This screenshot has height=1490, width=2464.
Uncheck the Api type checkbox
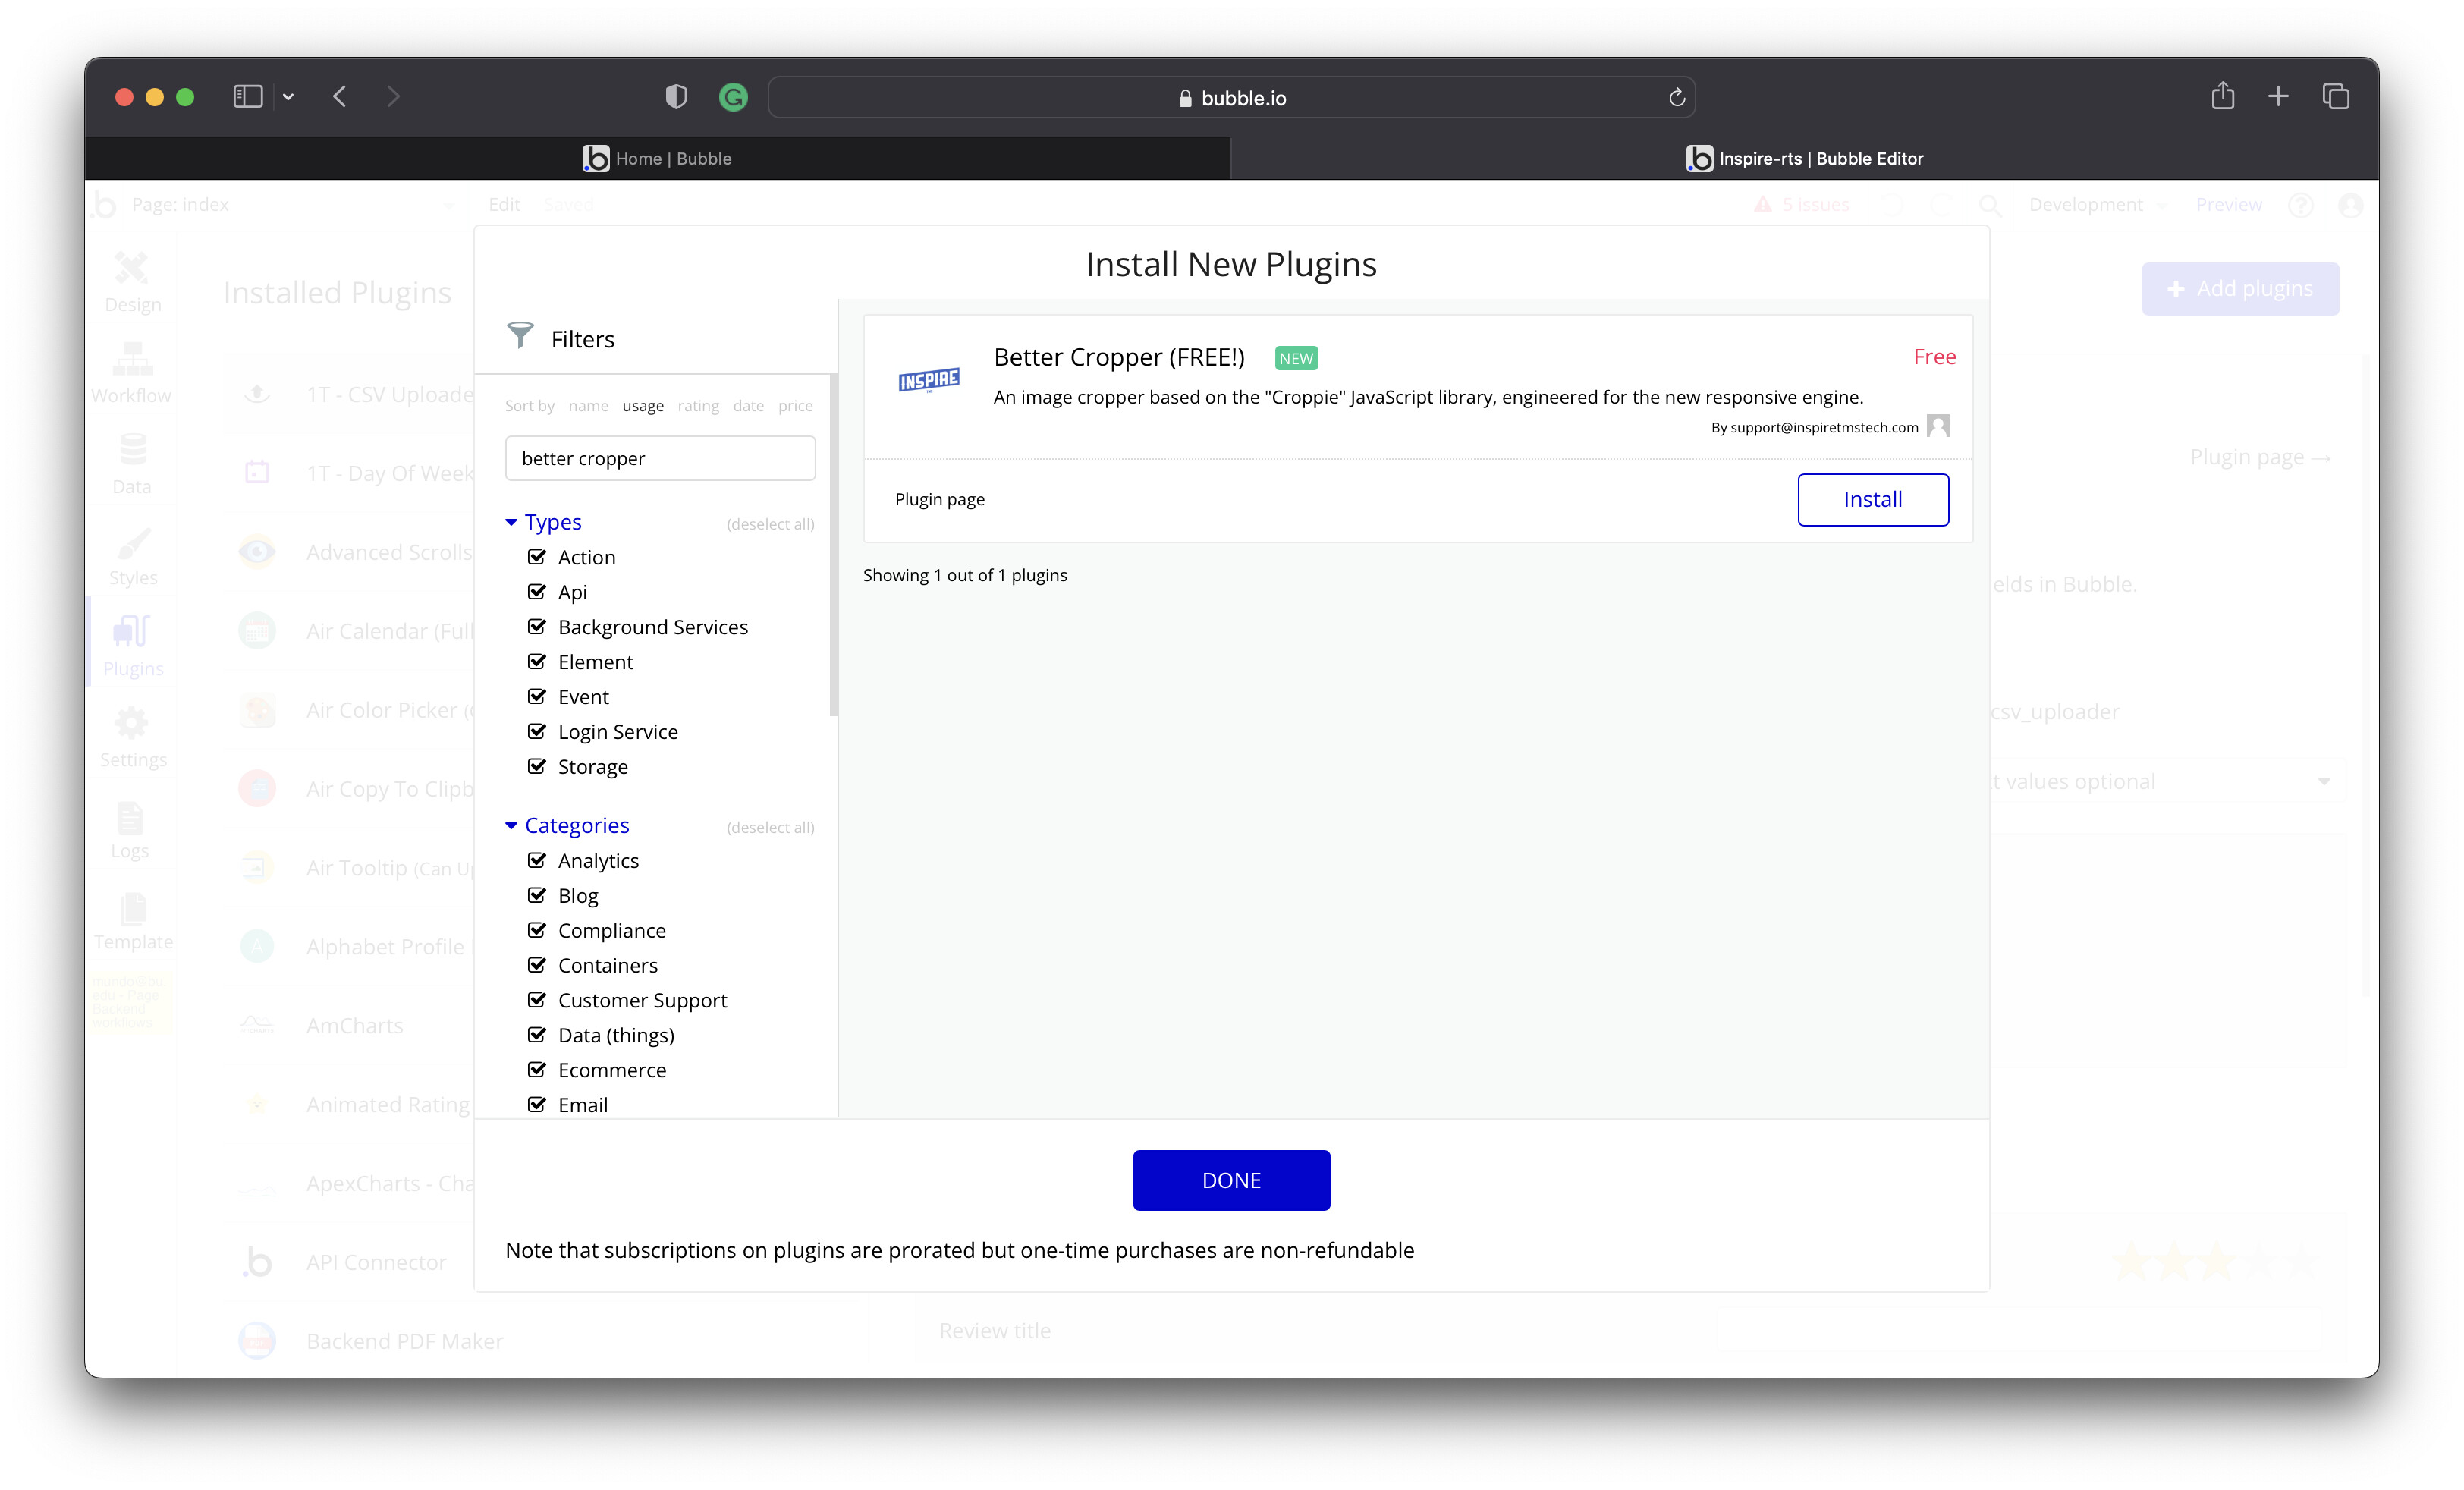click(537, 592)
